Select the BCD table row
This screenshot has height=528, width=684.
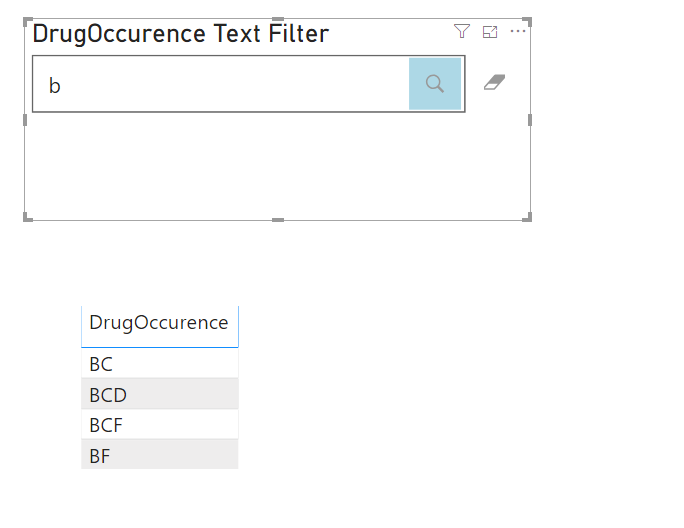click(x=159, y=395)
